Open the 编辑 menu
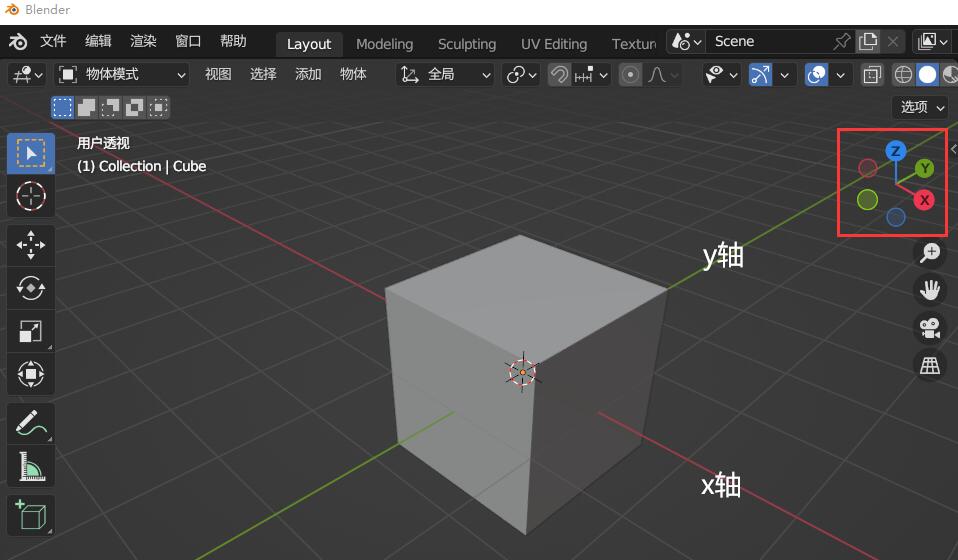958x560 pixels. (x=98, y=42)
